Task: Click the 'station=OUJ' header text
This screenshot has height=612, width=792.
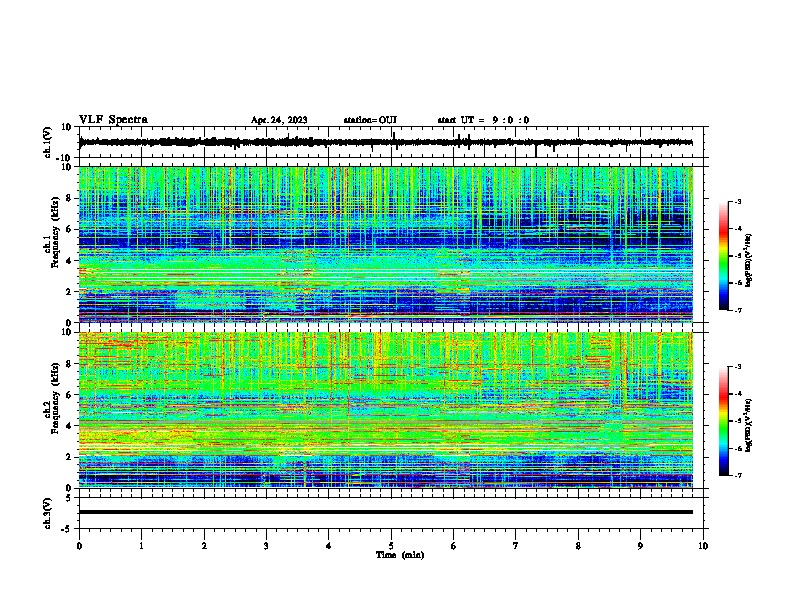Action: click(x=370, y=120)
